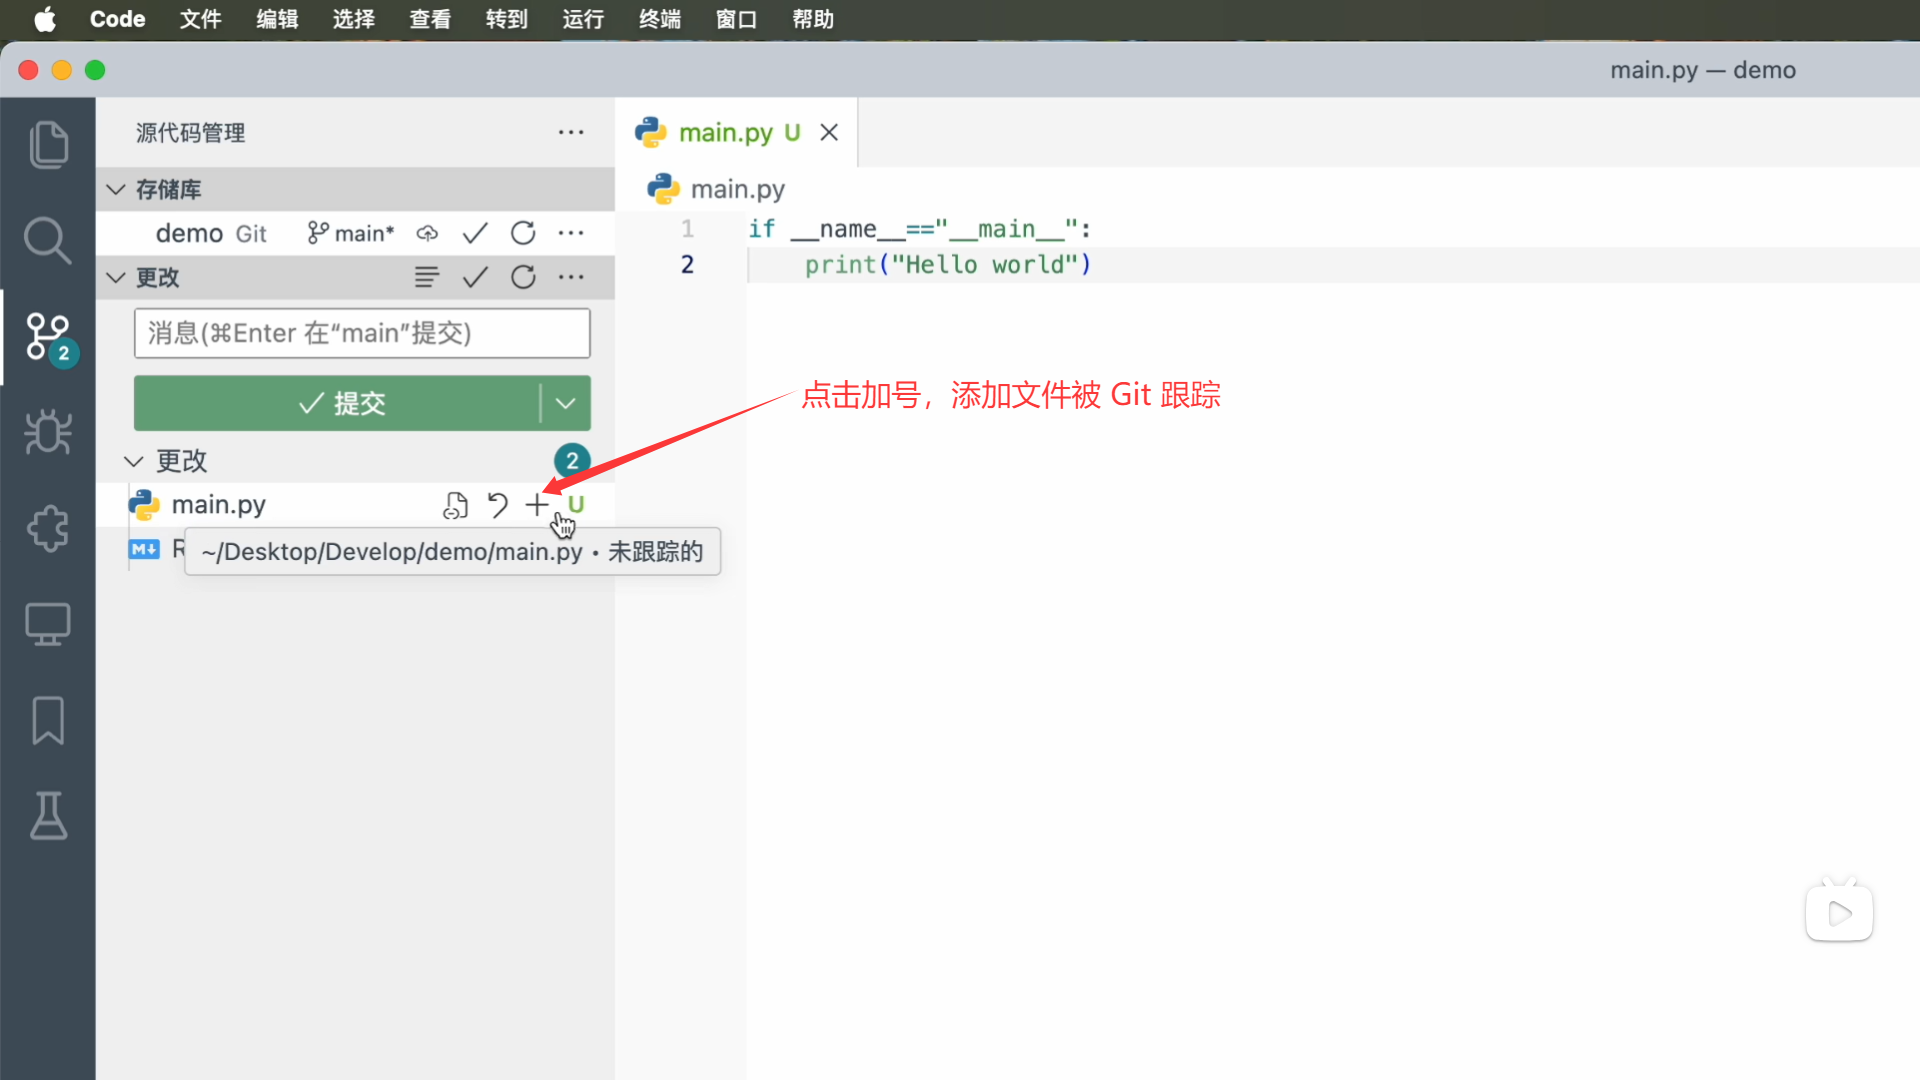1920x1080 pixels.
Task: Open dropdown arrow beside 提交 button
Action: click(x=565, y=403)
